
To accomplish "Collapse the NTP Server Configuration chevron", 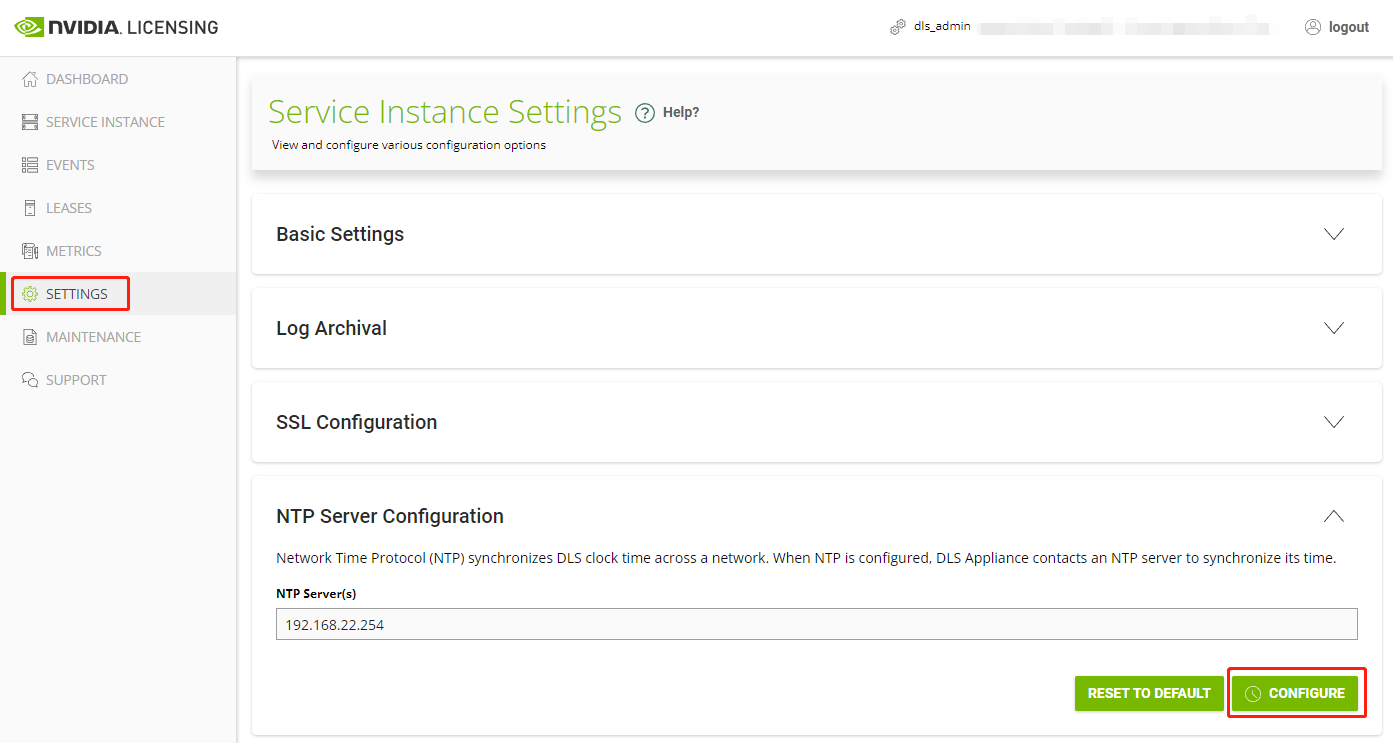I will tap(1334, 516).
